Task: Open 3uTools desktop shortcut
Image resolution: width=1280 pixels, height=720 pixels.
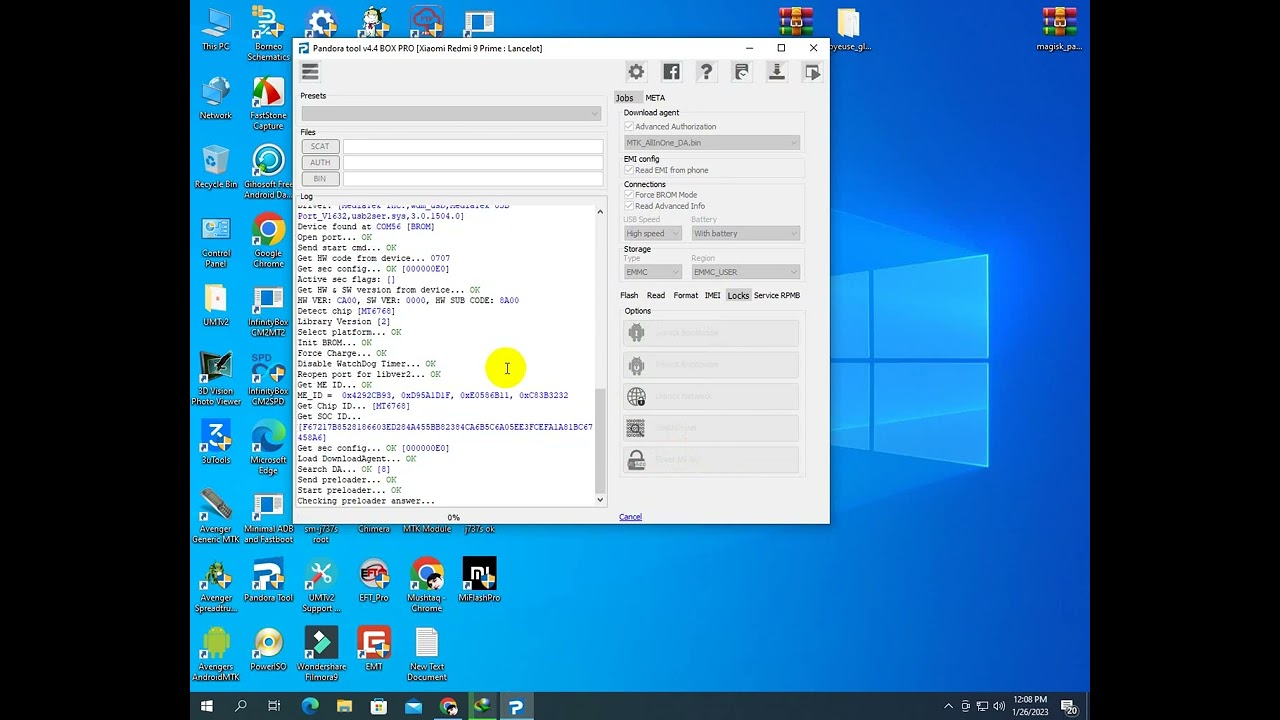Action: click(x=216, y=442)
